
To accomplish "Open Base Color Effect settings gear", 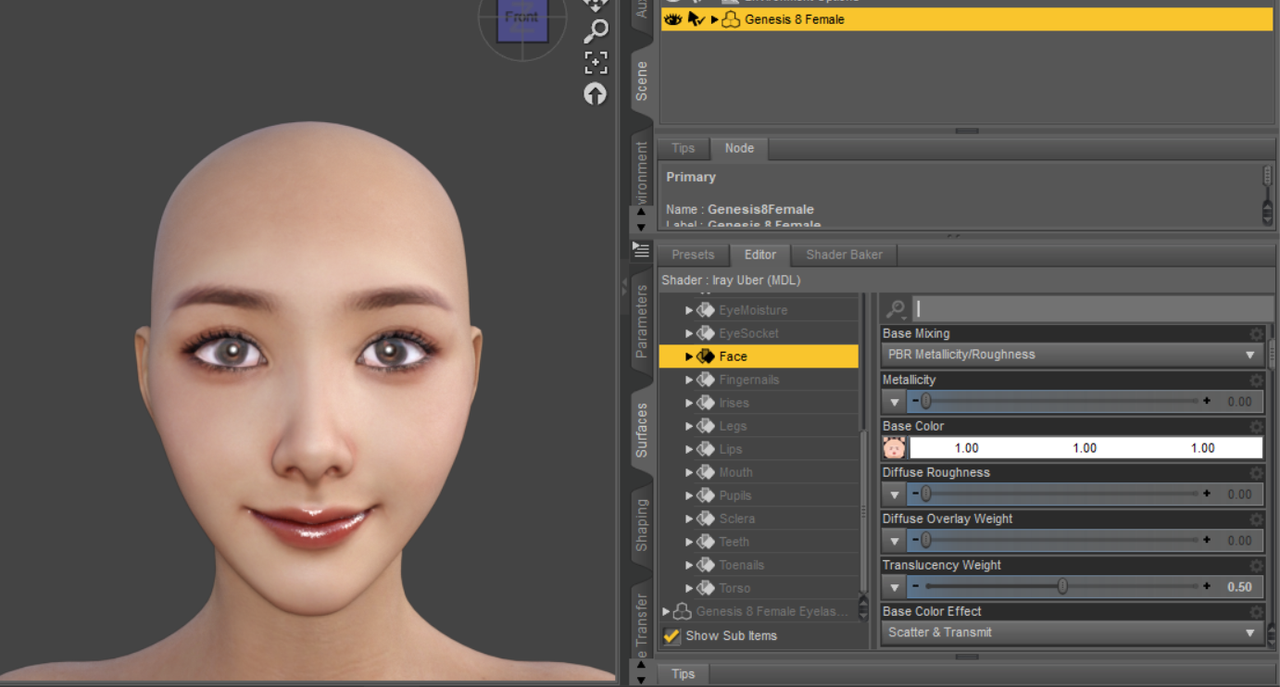I will 1256,612.
